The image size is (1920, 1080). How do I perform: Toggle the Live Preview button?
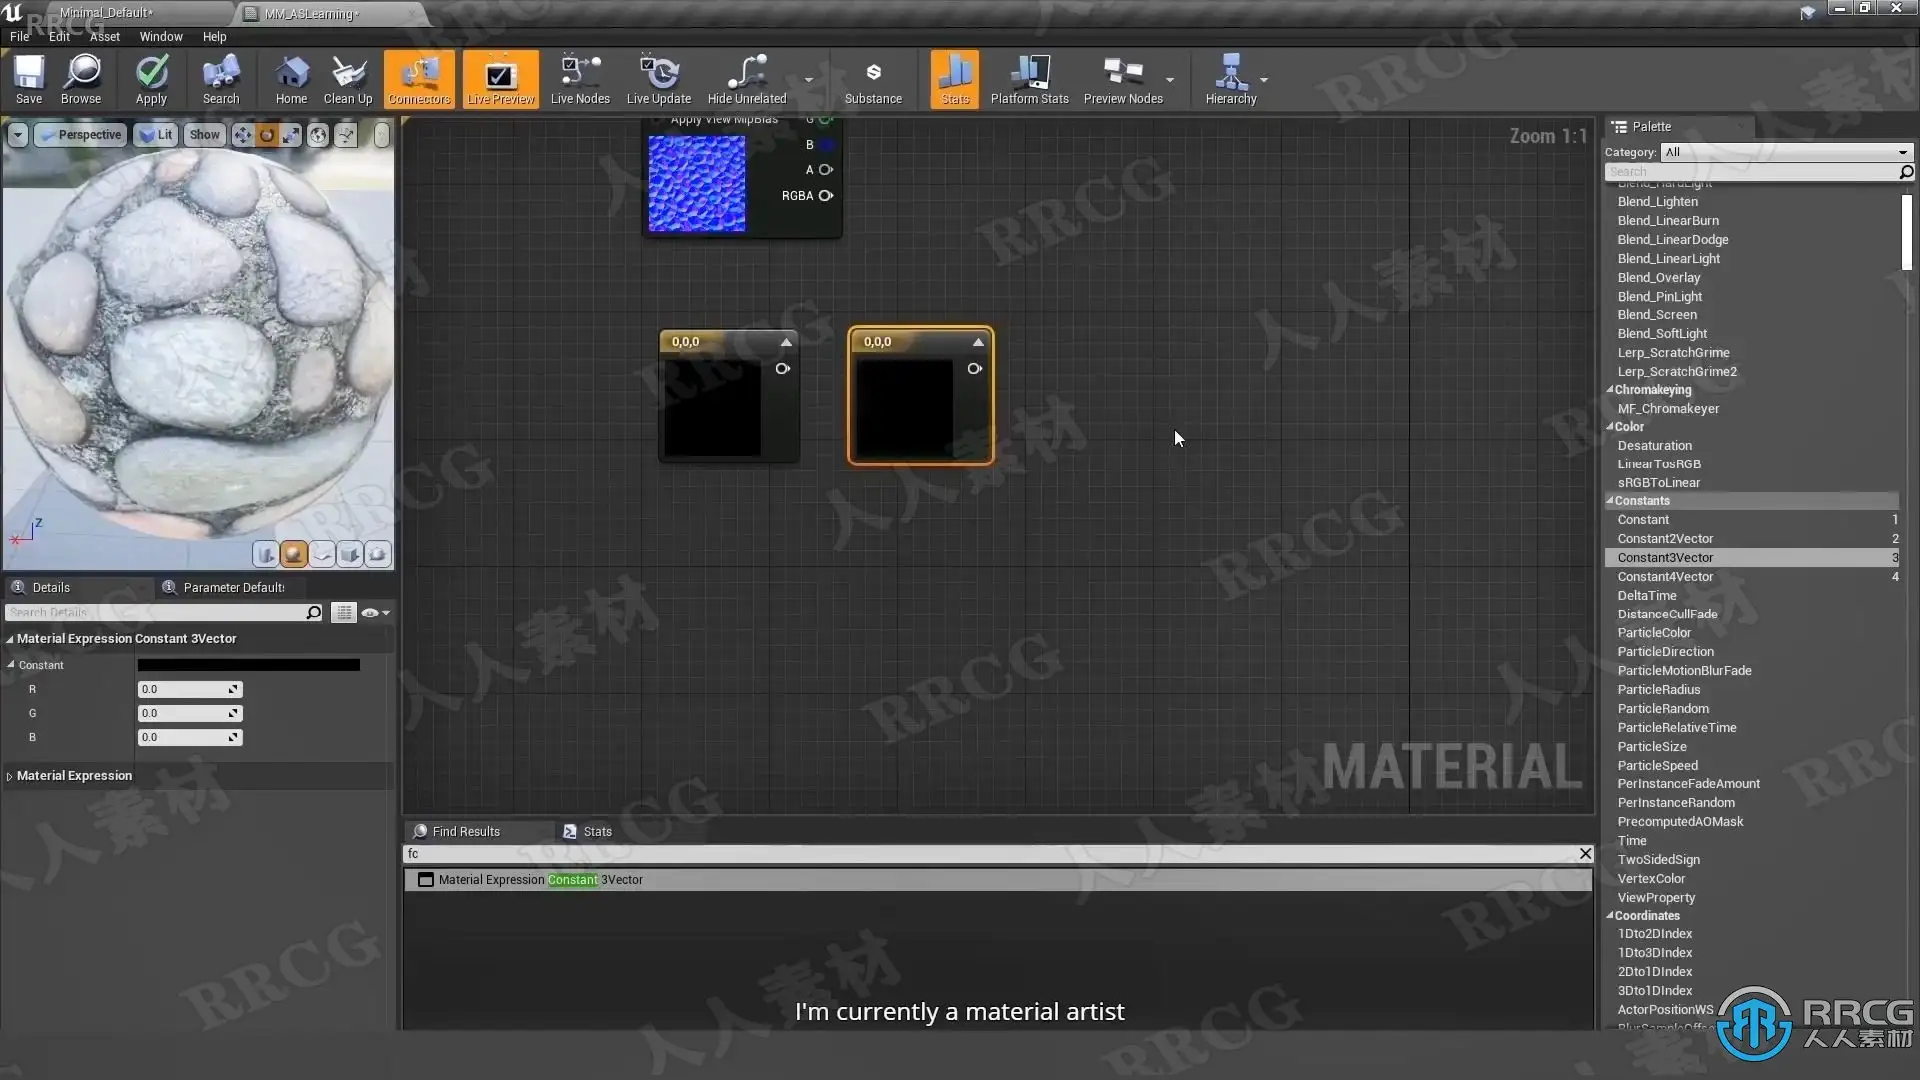(x=501, y=78)
